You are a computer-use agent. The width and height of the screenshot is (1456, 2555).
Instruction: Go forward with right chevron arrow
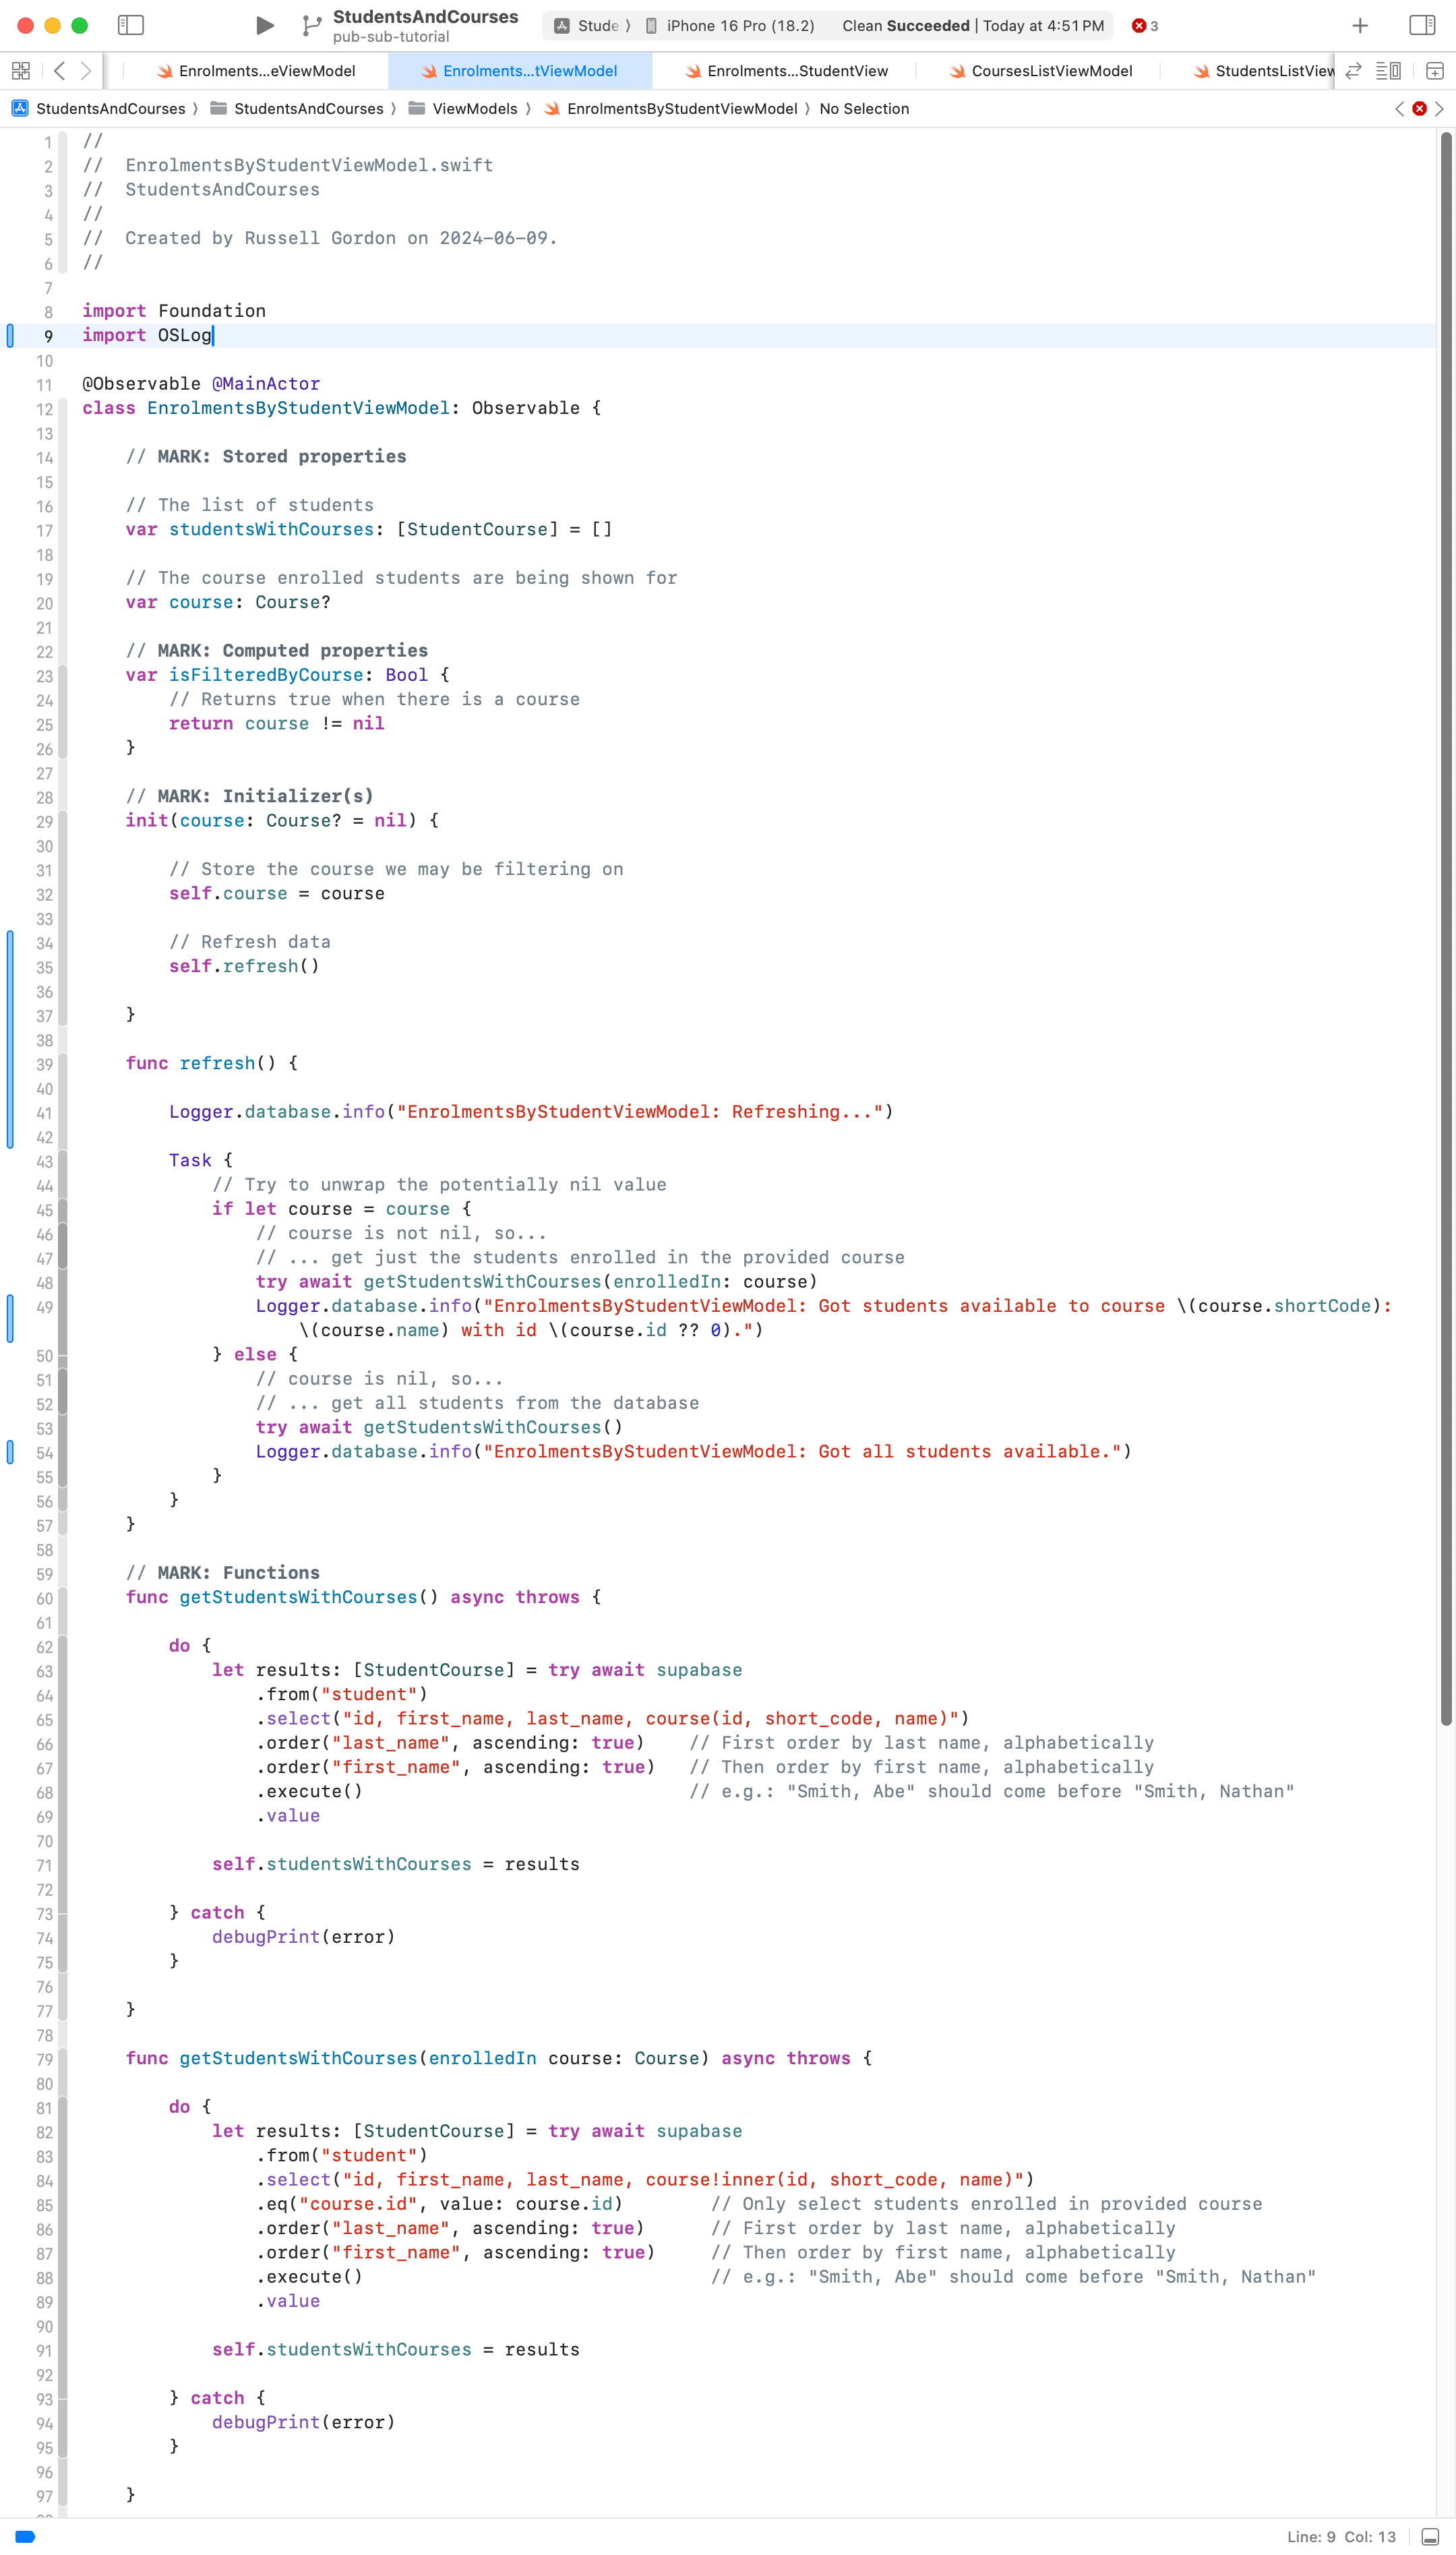click(86, 71)
